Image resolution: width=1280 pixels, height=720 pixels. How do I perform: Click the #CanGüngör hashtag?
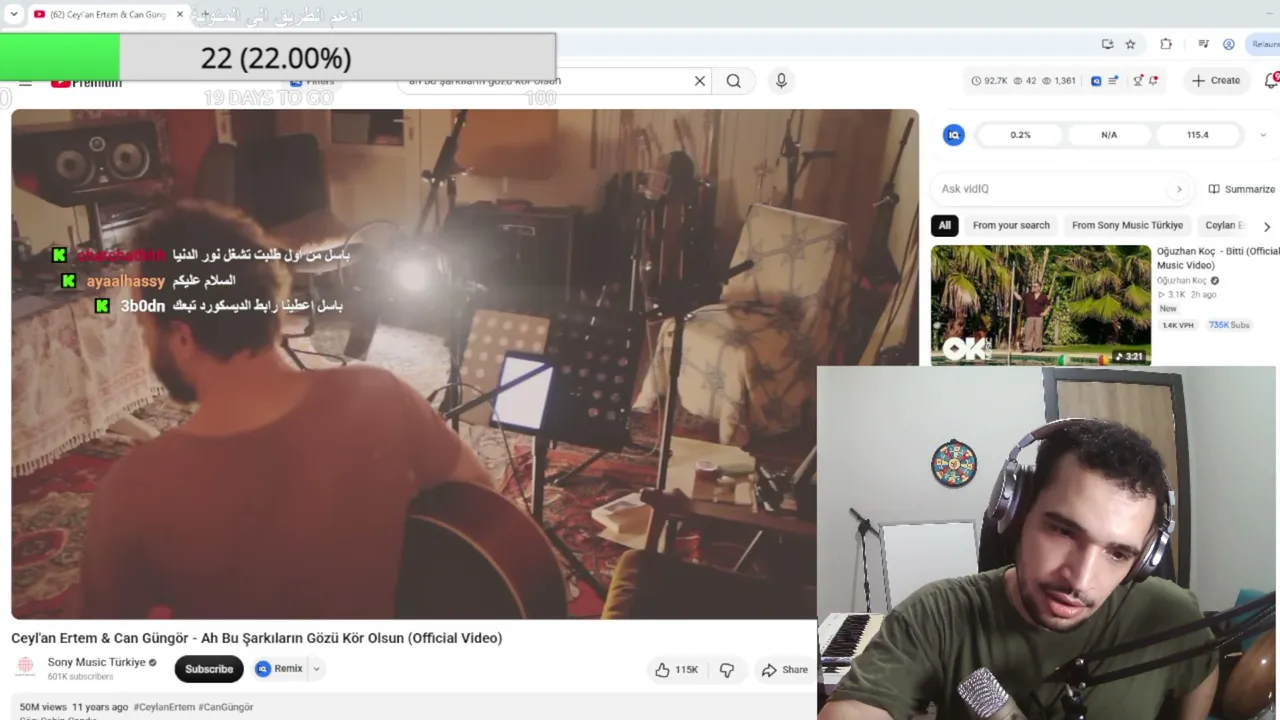coord(226,707)
